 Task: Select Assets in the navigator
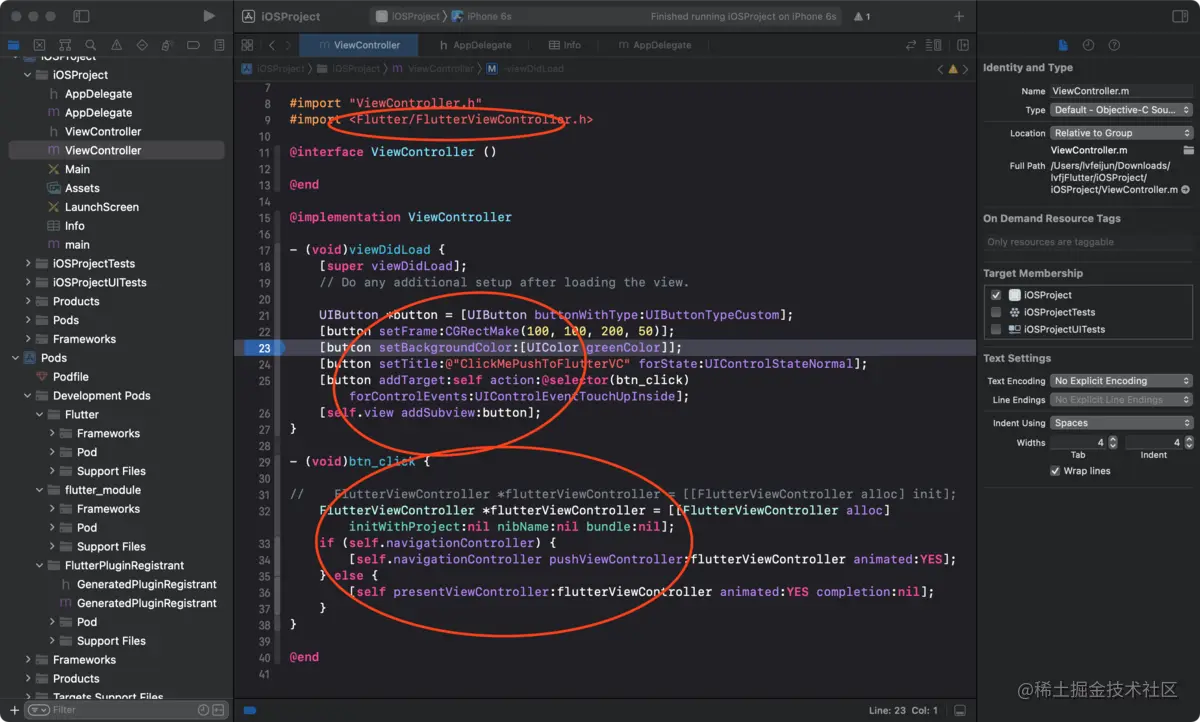(x=82, y=188)
